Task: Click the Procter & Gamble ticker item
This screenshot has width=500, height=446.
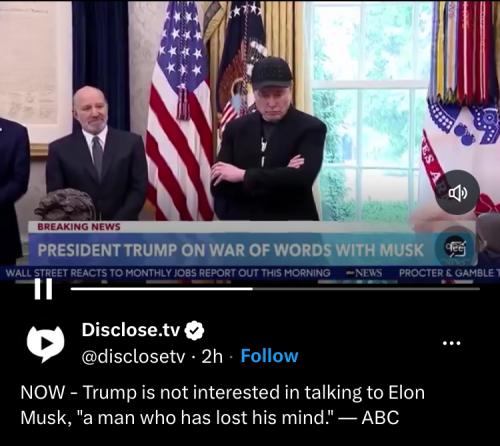Action: pyautogui.click(x=449, y=273)
